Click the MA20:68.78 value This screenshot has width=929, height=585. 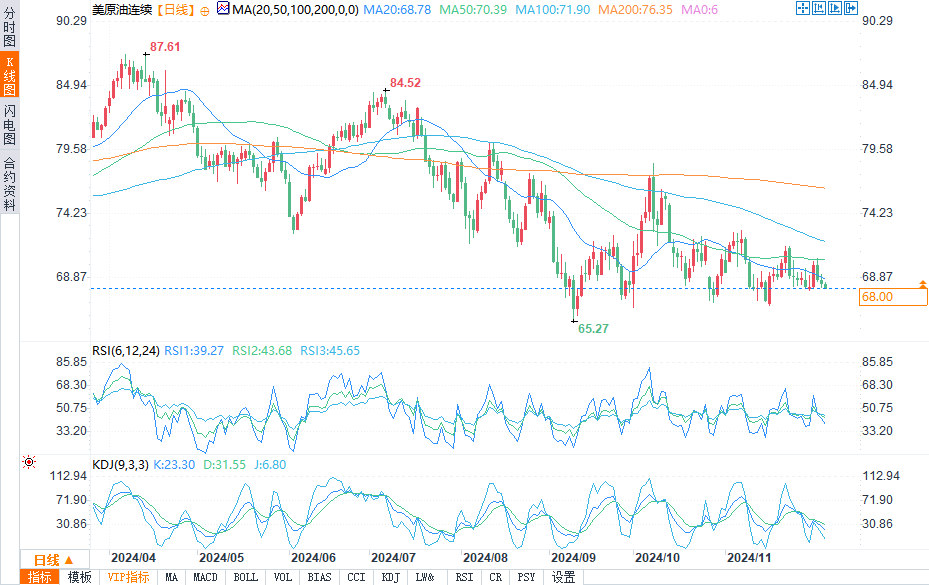(397, 9)
